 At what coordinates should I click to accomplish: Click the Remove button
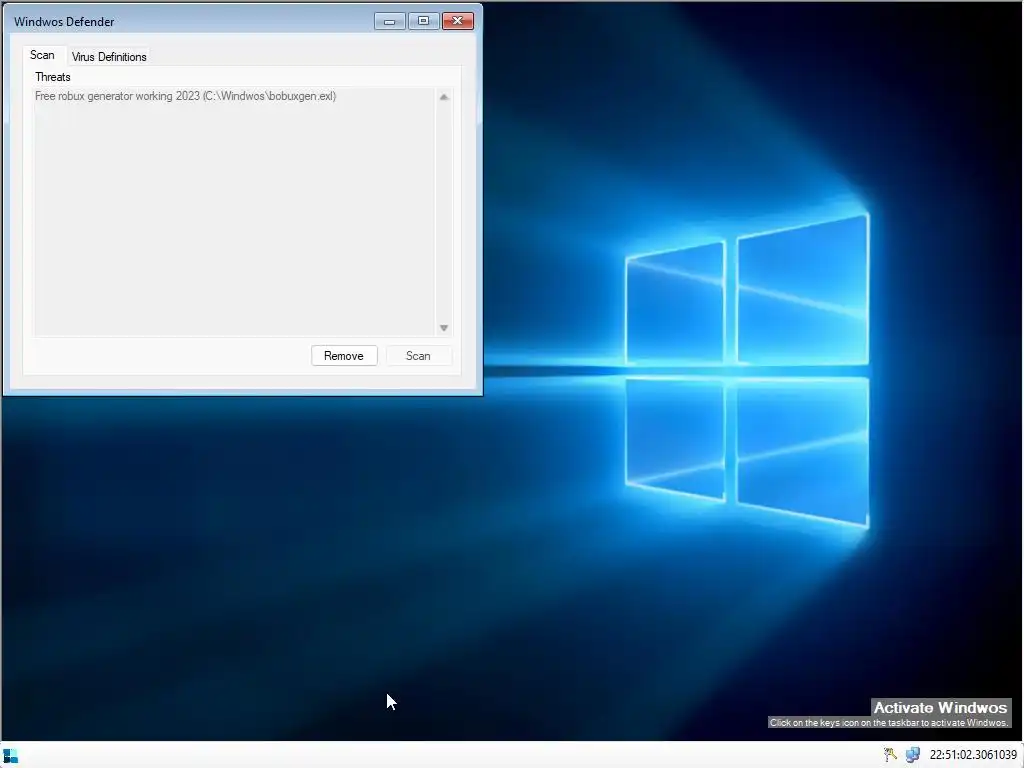tap(344, 356)
